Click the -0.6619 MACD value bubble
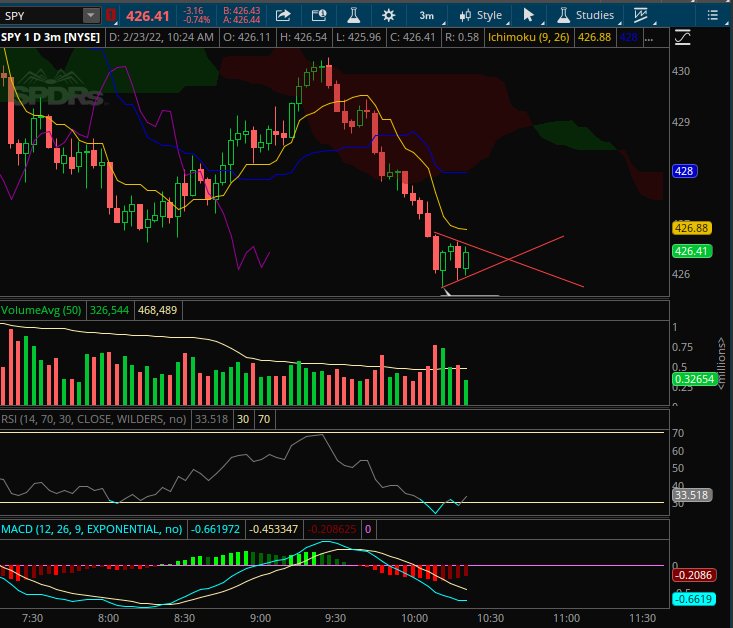 (x=694, y=599)
